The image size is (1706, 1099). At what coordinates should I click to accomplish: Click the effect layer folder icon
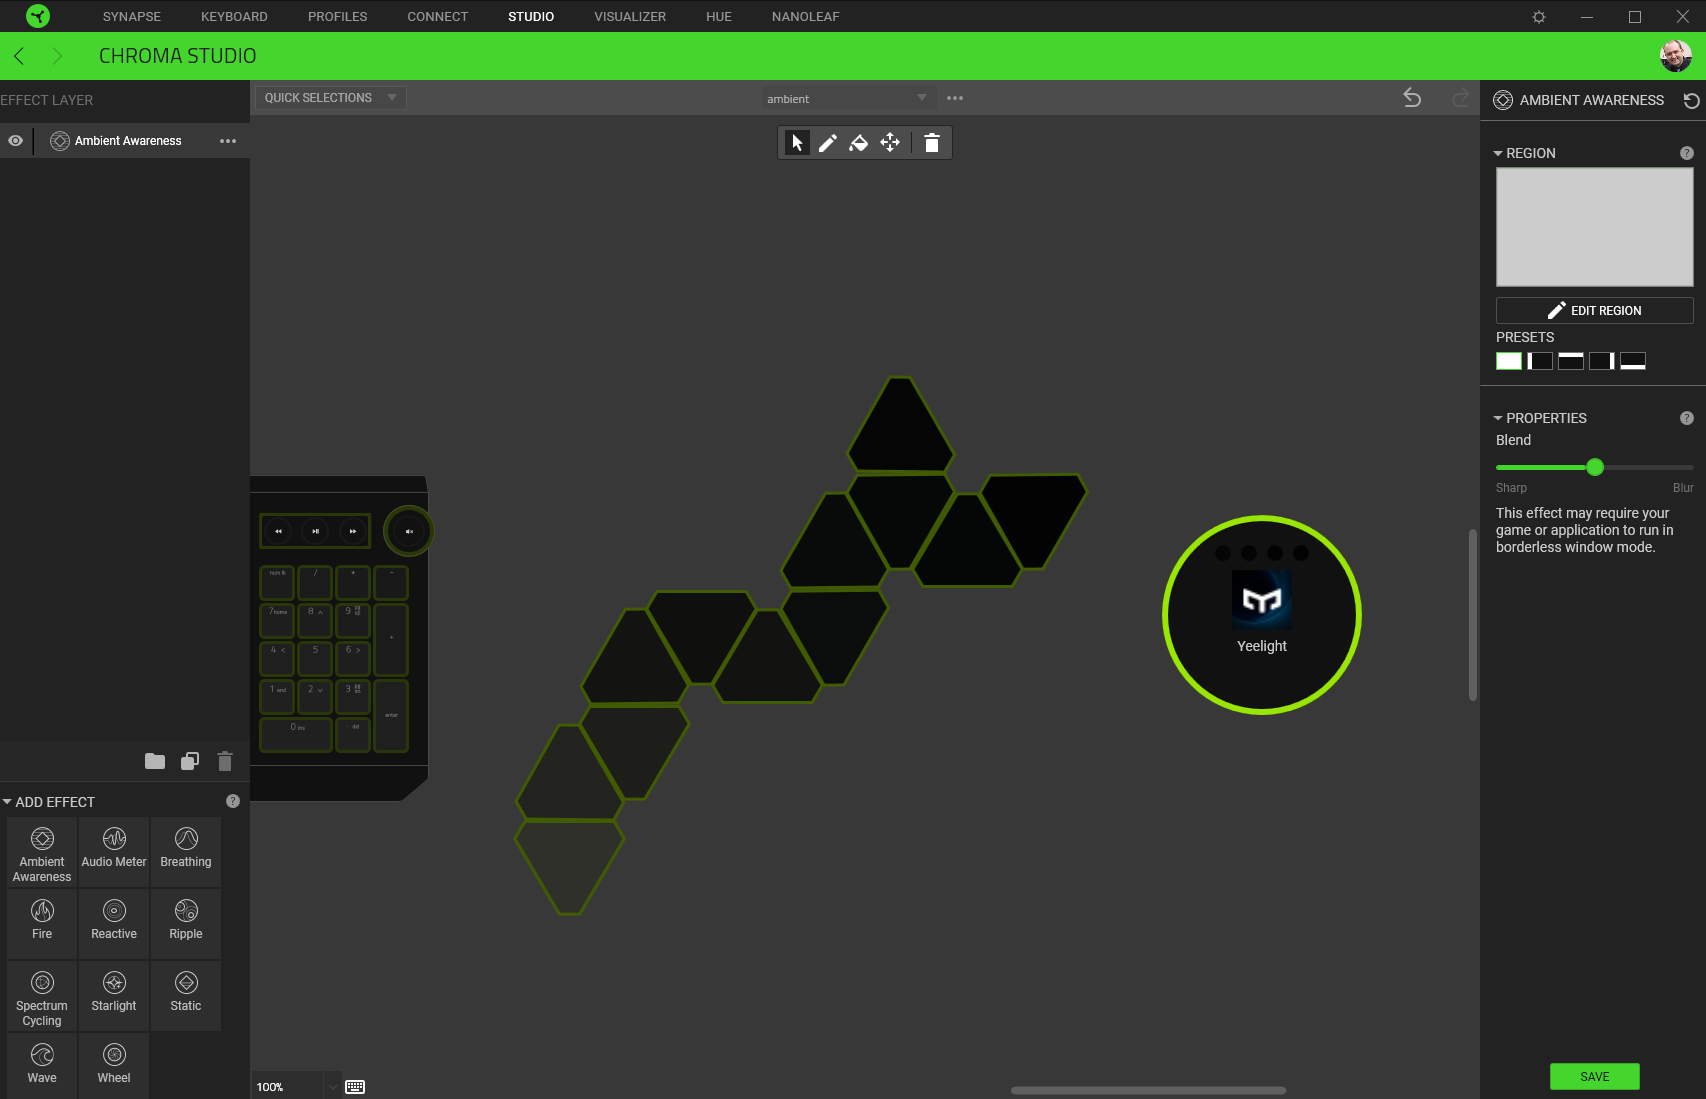coord(155,761)
